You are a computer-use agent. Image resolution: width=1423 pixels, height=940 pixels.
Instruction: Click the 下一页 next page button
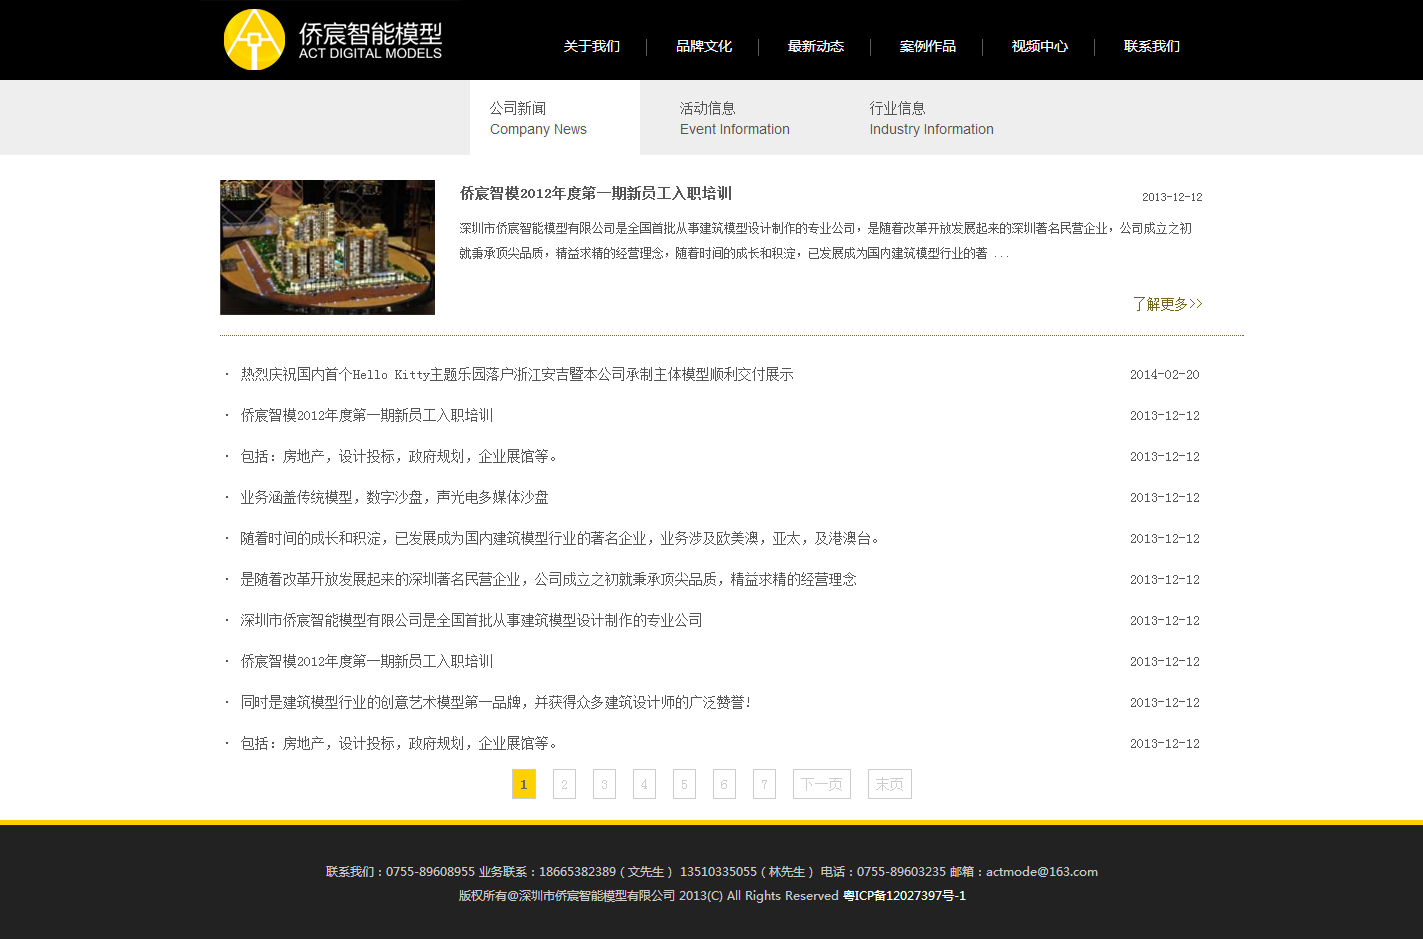point(822,784)
